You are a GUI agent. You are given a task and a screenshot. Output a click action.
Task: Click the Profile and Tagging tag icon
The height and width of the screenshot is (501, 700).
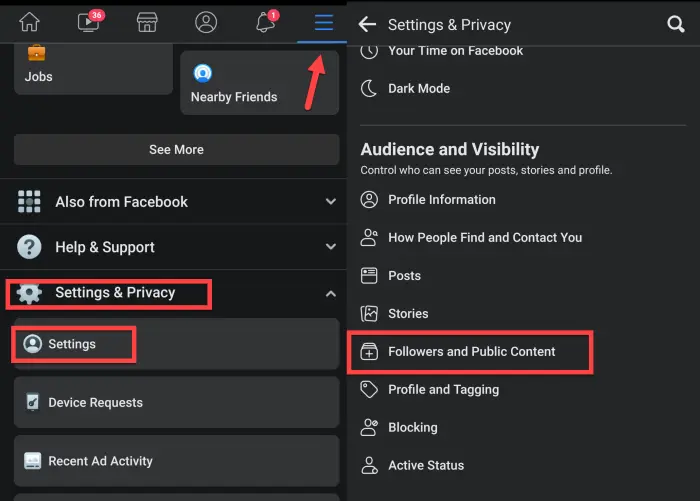click(369, 389)
